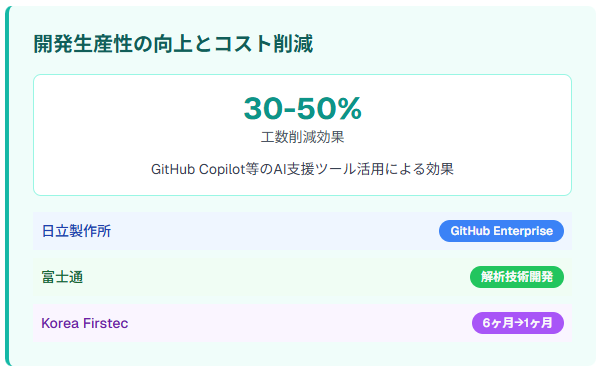
Task: Click the word Copilot in description
Action: [222, 170]
